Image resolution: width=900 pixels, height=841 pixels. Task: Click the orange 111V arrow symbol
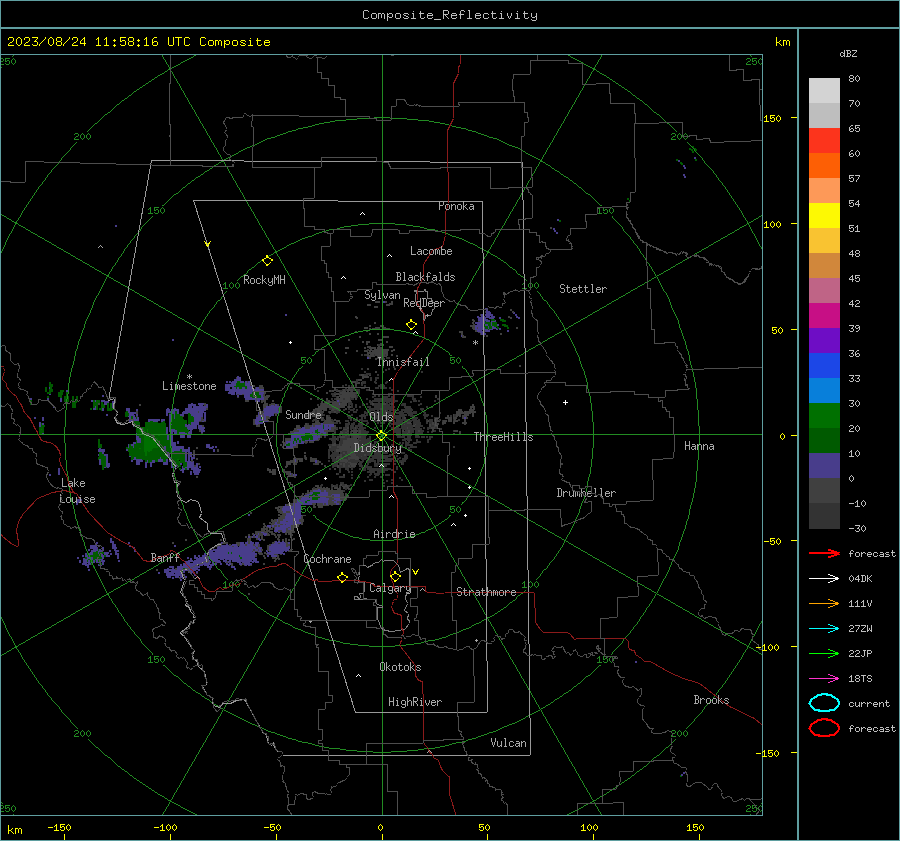click(x=824, y=603)
